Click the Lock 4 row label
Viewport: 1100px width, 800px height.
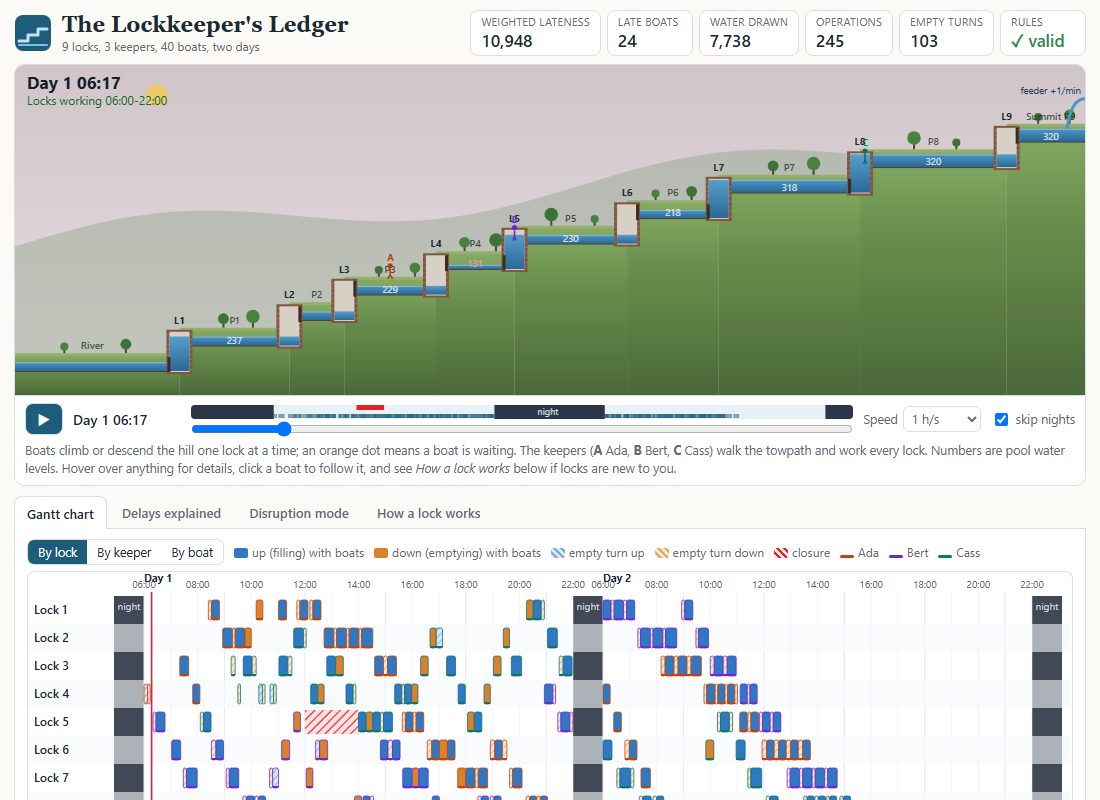pyautogui.click(x=51, y=694)
